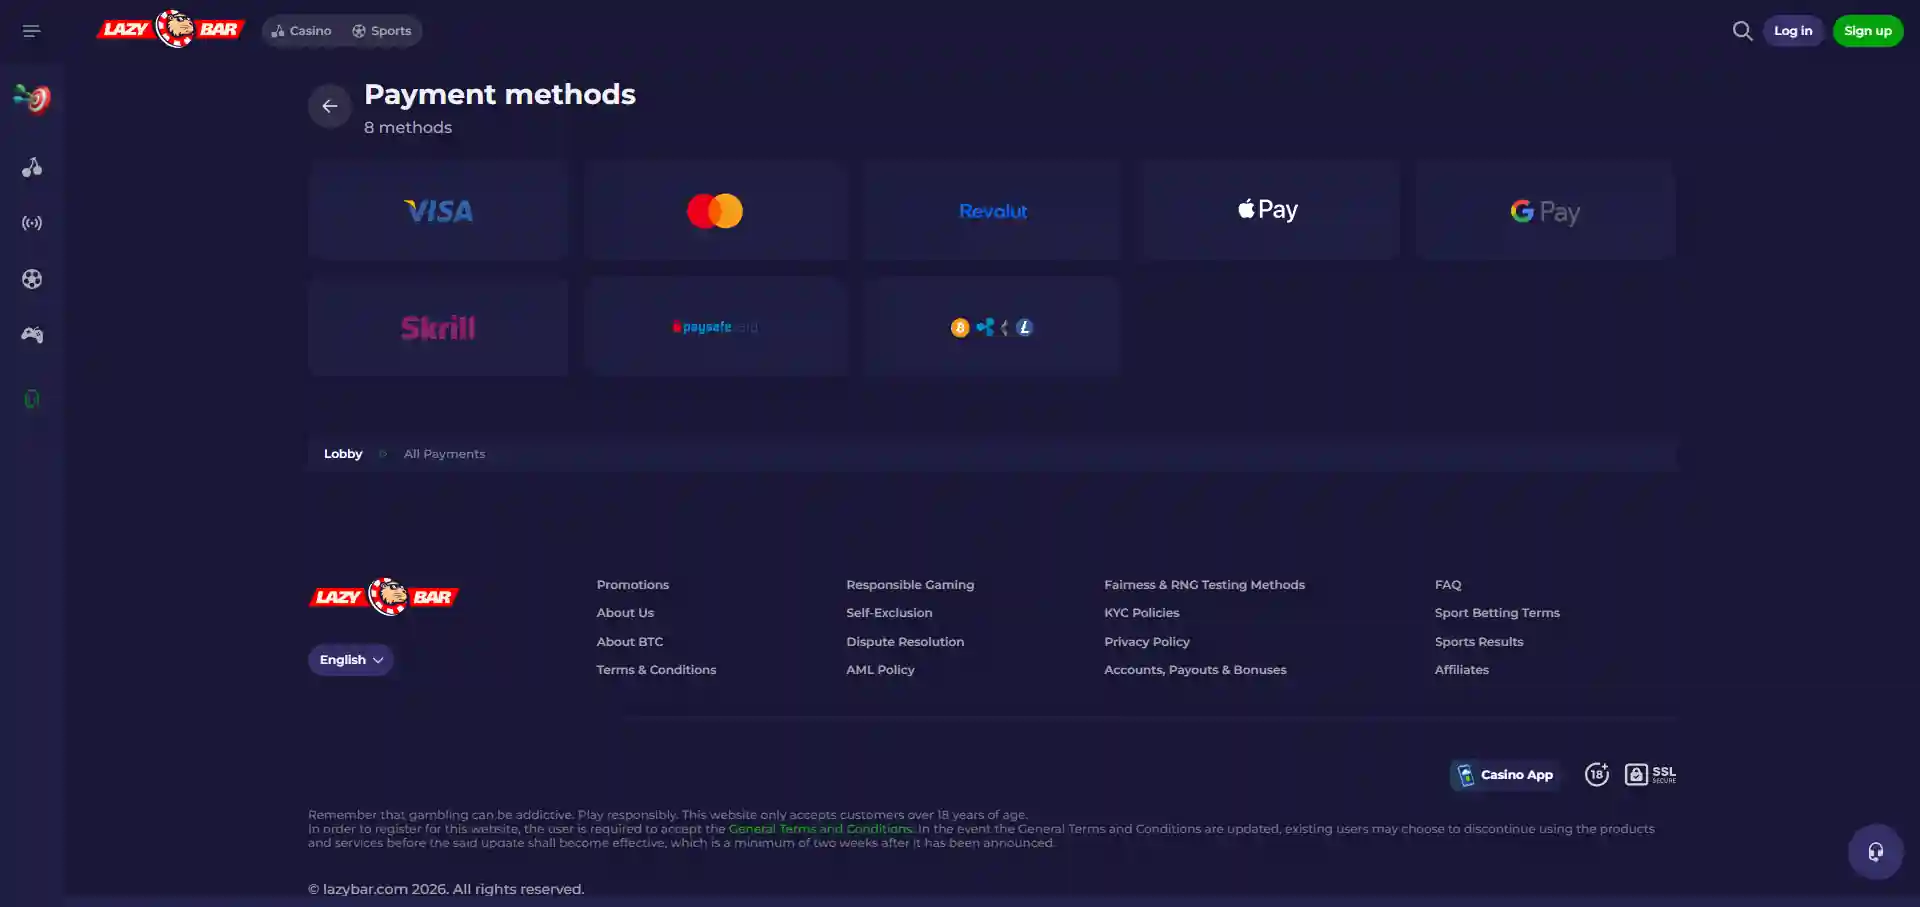Screen dimensions: 1920x907
Task: Expand the English language dropdown
Action: click(x=351, y=660)
